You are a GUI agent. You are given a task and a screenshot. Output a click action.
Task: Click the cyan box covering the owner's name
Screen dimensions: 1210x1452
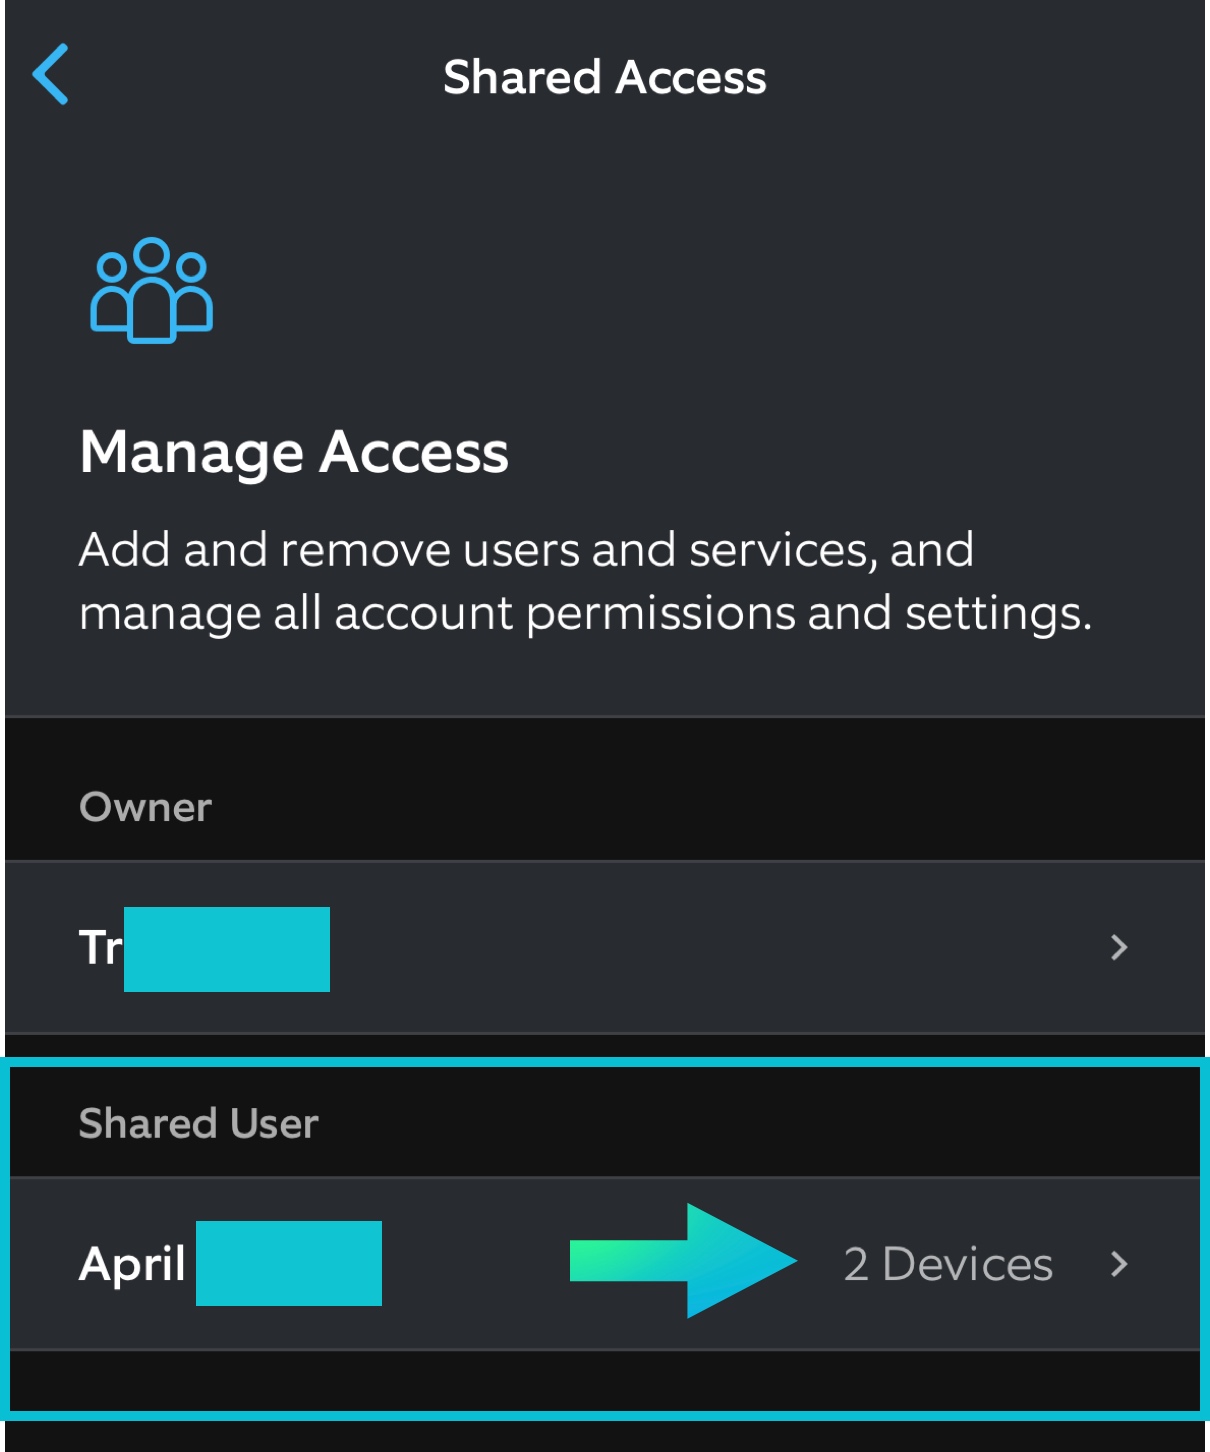pos(227,949)
